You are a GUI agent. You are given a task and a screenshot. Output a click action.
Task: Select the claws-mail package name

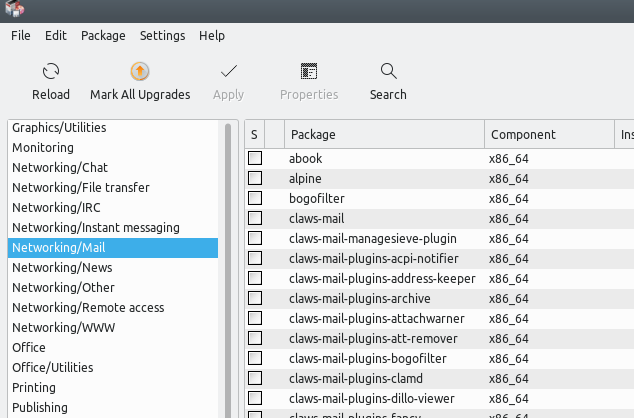[317, 218]
